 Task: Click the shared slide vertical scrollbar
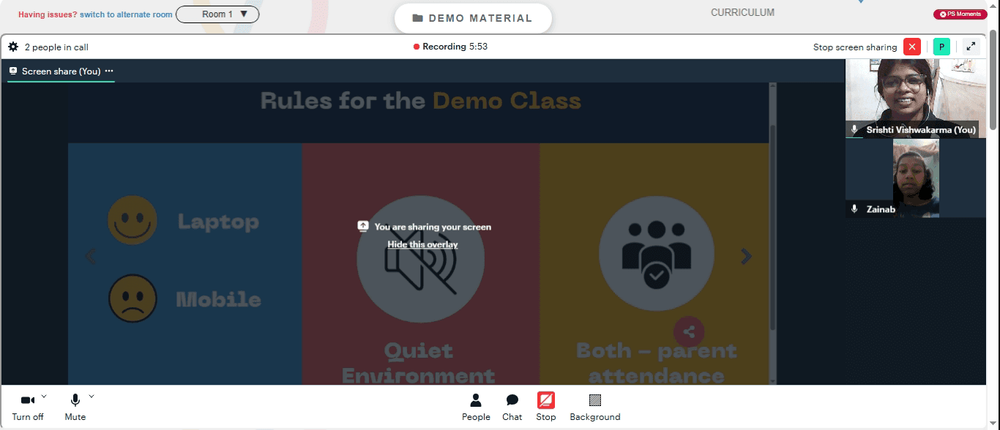(x=774, y=227)
